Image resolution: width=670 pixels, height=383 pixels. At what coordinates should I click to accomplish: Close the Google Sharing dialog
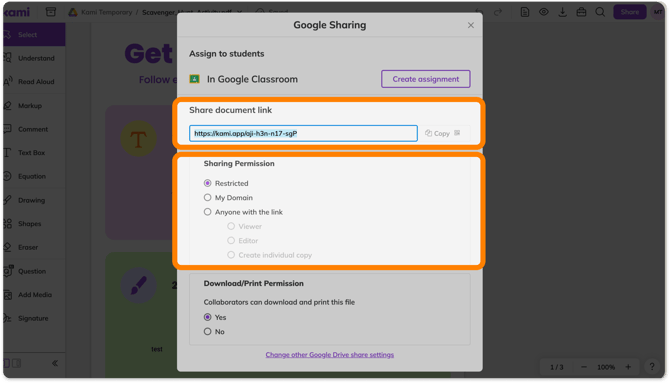[x=471, y=25]
